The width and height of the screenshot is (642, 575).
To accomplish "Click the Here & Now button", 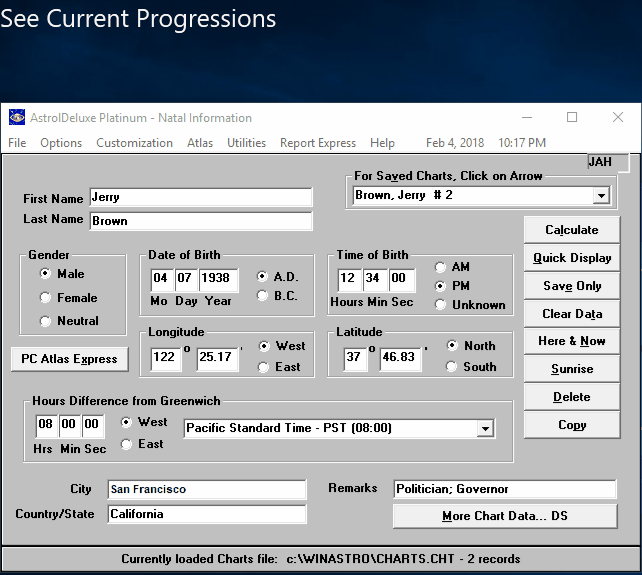I will tap(572, 341).
